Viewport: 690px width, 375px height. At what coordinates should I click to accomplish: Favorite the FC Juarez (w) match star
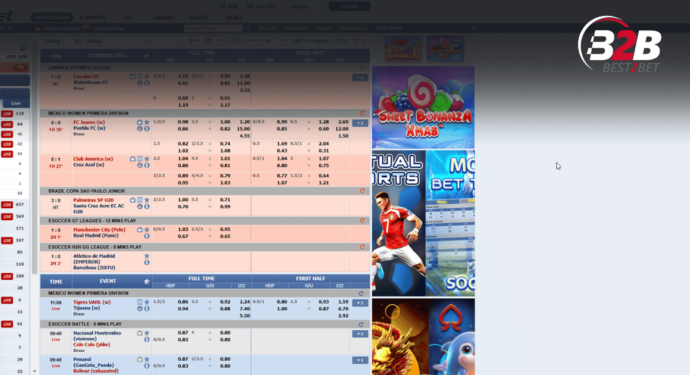pyautogui.click(x=147, y=122)
